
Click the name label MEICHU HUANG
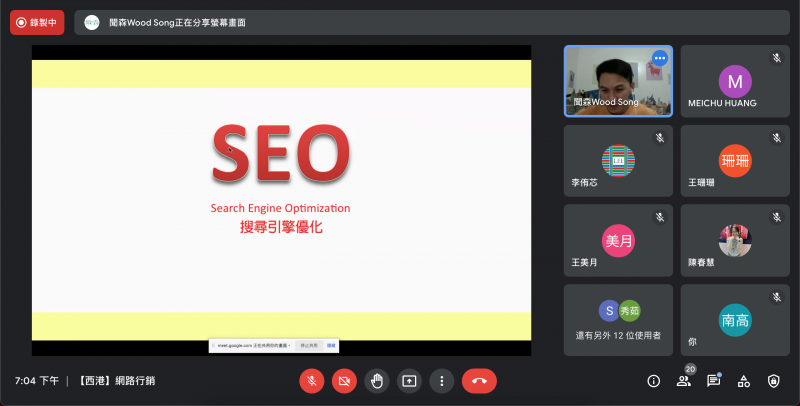click(722, 103)
